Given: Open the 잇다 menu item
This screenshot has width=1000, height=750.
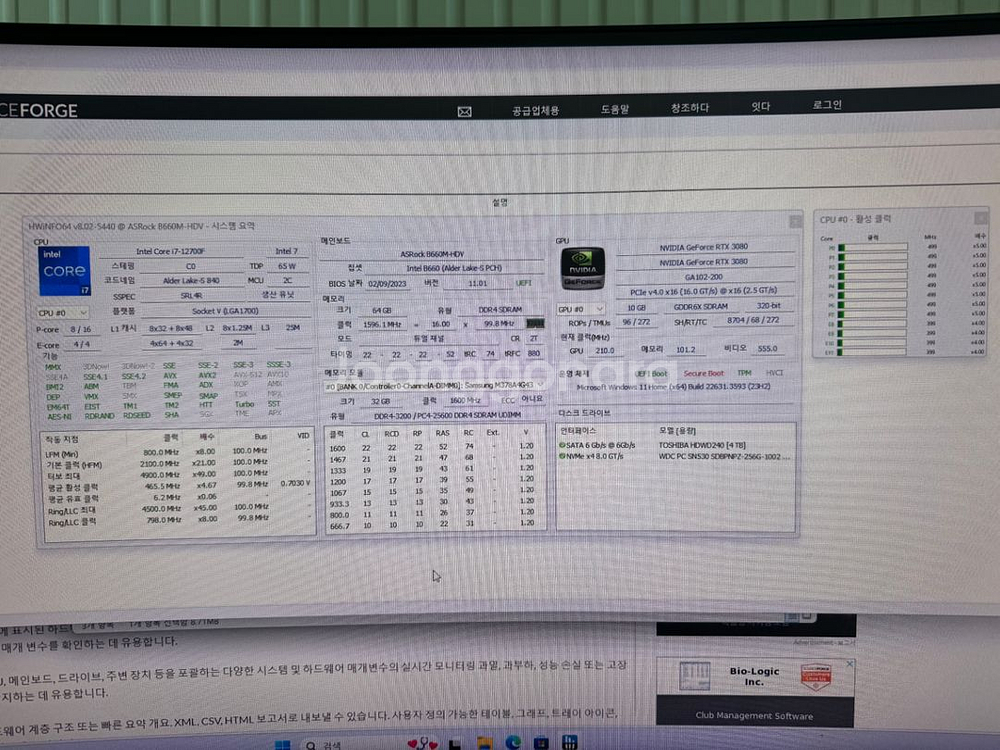Looking at the screenshot, I should point(760,107).
